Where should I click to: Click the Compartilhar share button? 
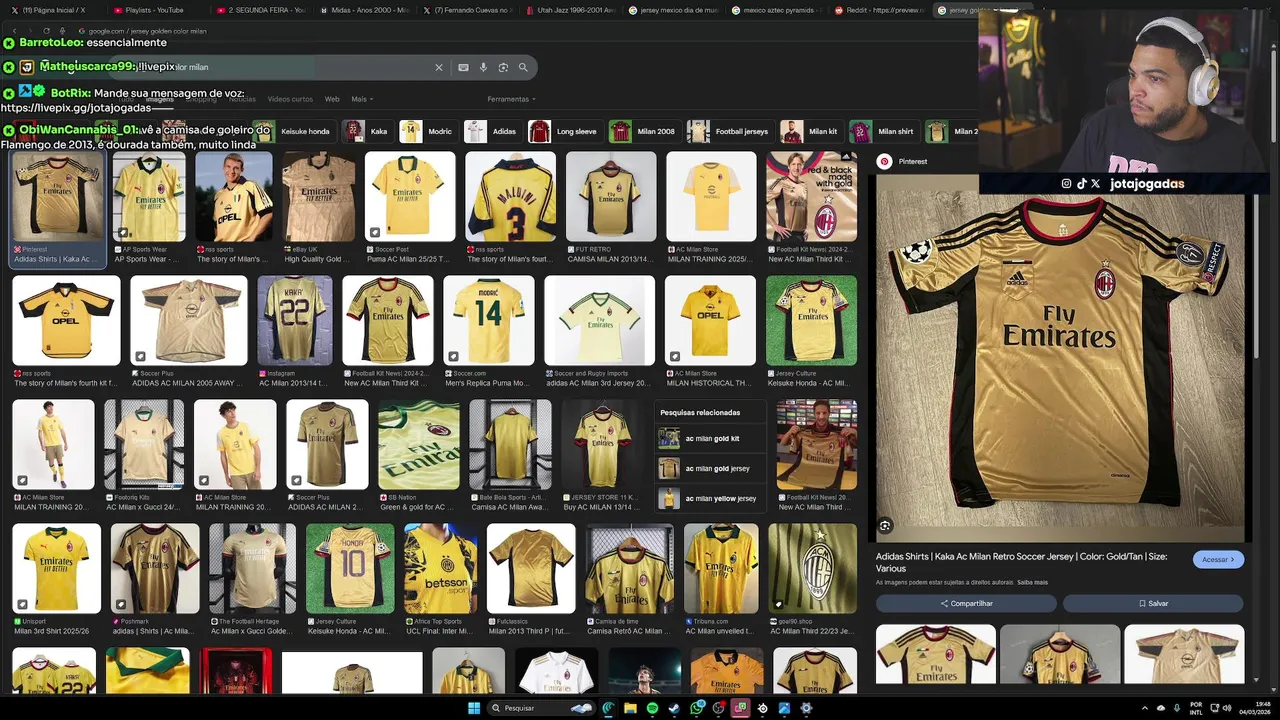pos(966,603)
